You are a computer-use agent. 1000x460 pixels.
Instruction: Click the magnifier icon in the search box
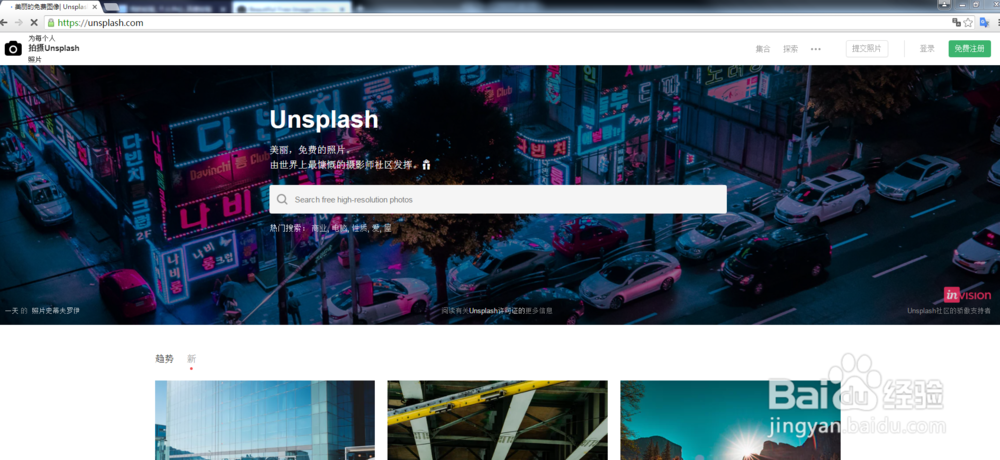[x=282, y=200]
